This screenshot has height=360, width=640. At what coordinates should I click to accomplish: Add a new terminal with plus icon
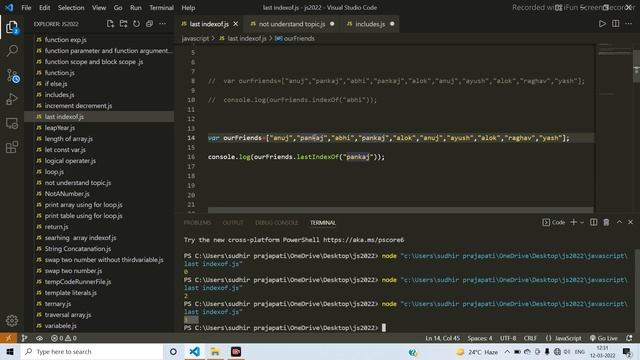coord(573,222)
